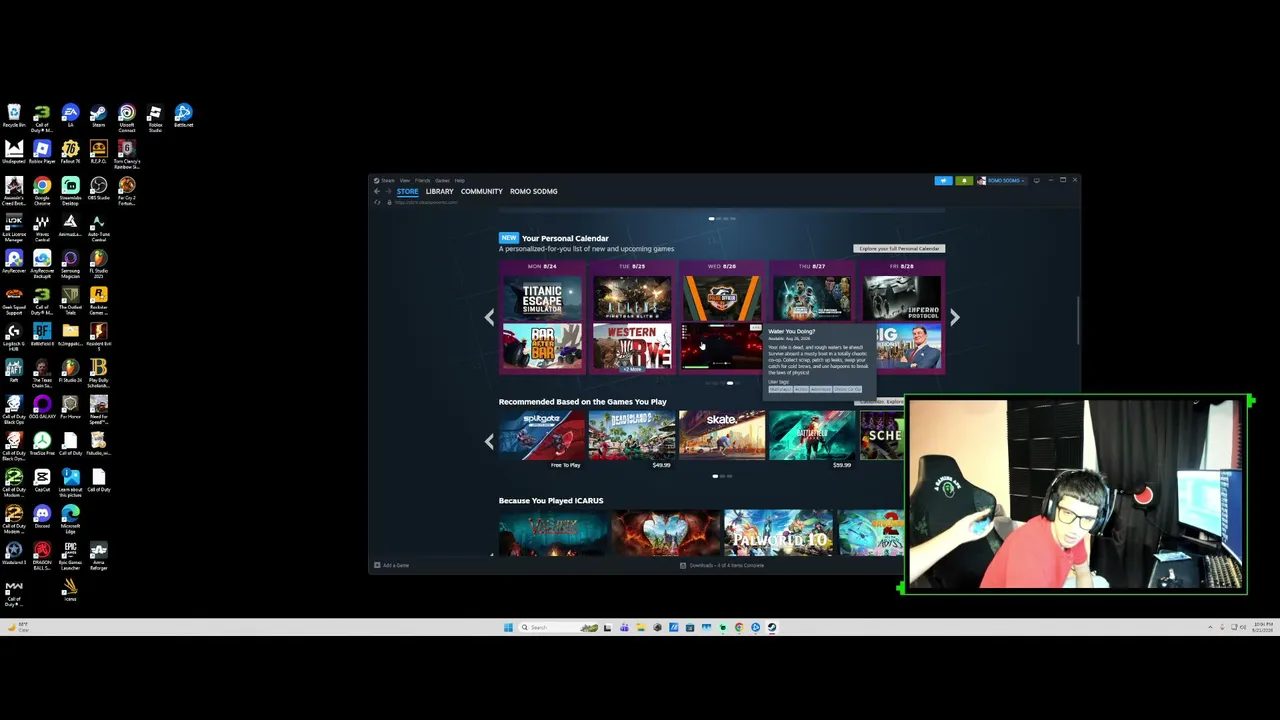This screenshot has width=1280, height=720.
Task: Open the View menu in Steam
Action: [x=404, y=181]
